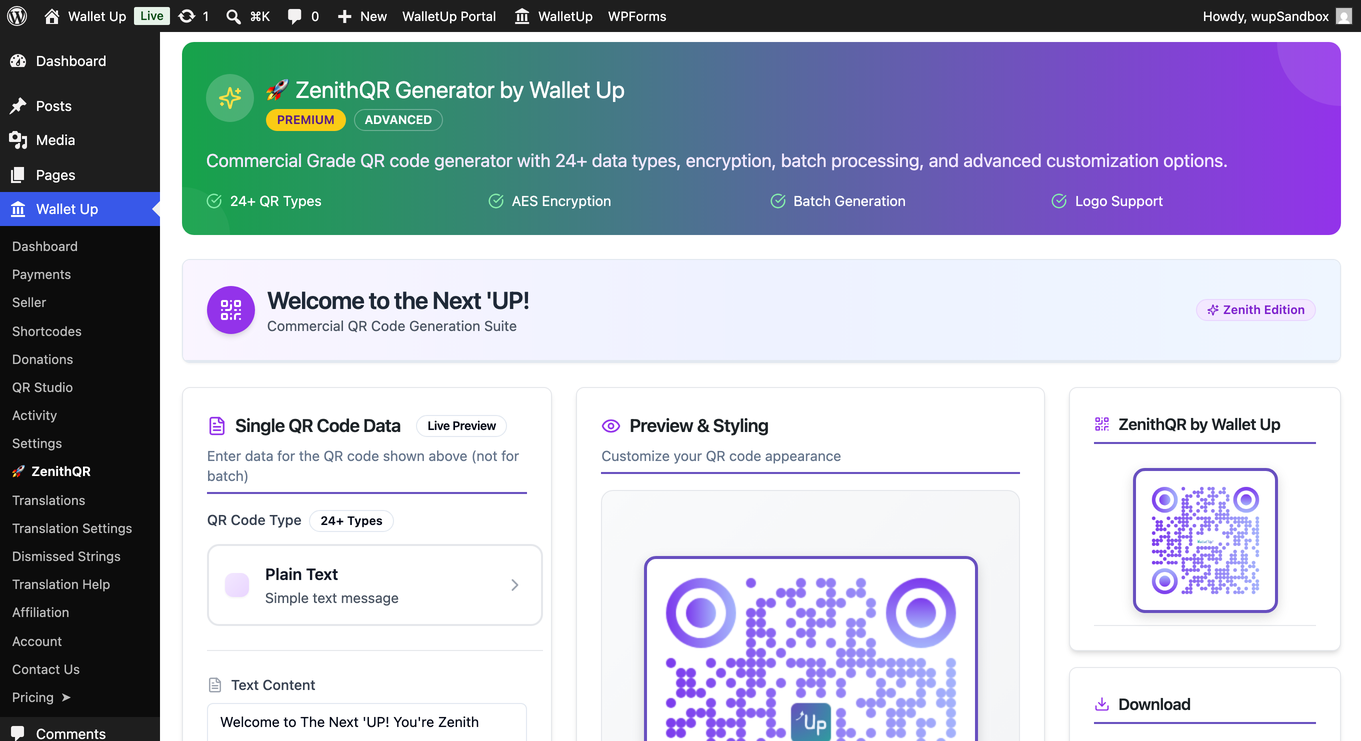The height and width of the screenshot is (741, 1361).
Task: Click the PREMIUM badge
Action: (x=306, y=120)
